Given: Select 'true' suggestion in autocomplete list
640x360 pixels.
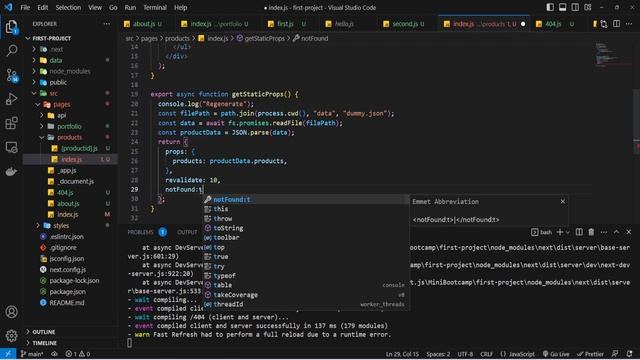Looking at the screenshot, I should (x=306, y=257).
